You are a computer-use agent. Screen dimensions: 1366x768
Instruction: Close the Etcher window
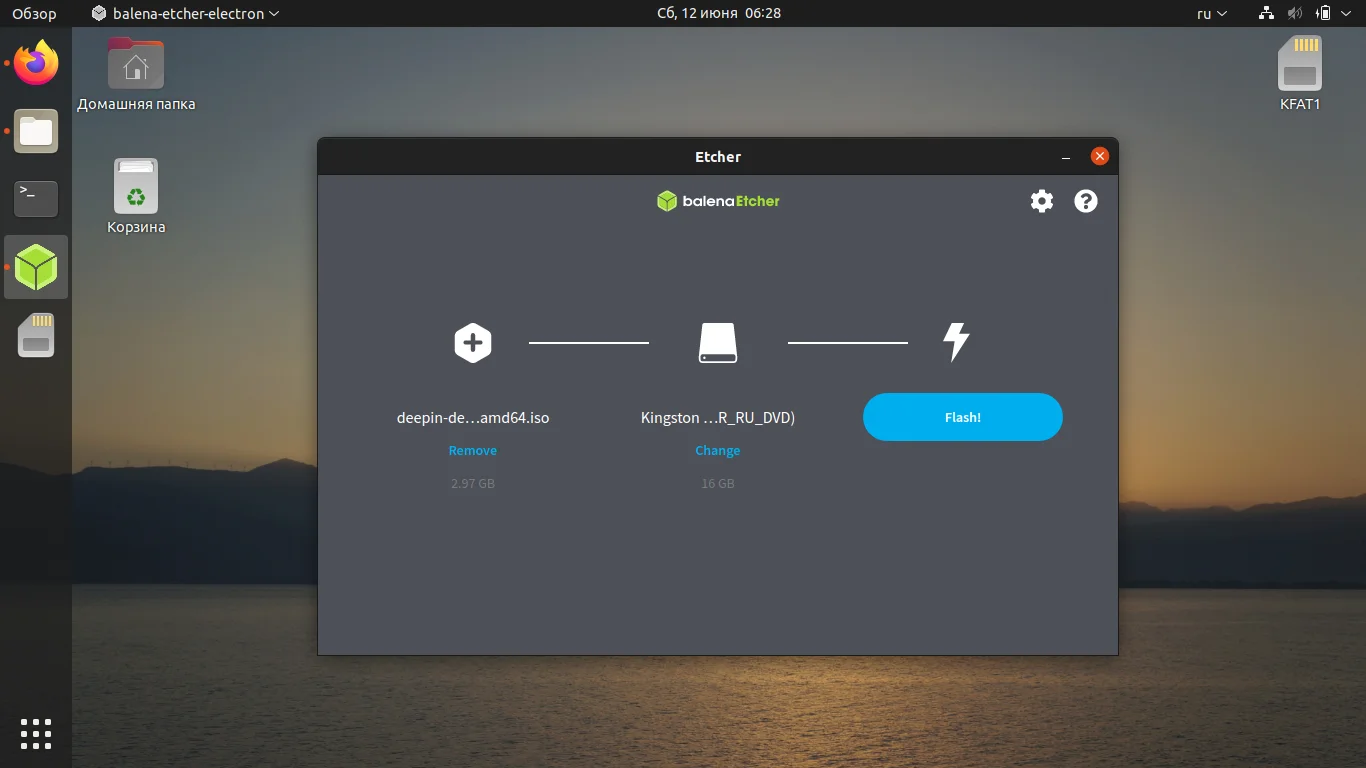point(1100,156)
